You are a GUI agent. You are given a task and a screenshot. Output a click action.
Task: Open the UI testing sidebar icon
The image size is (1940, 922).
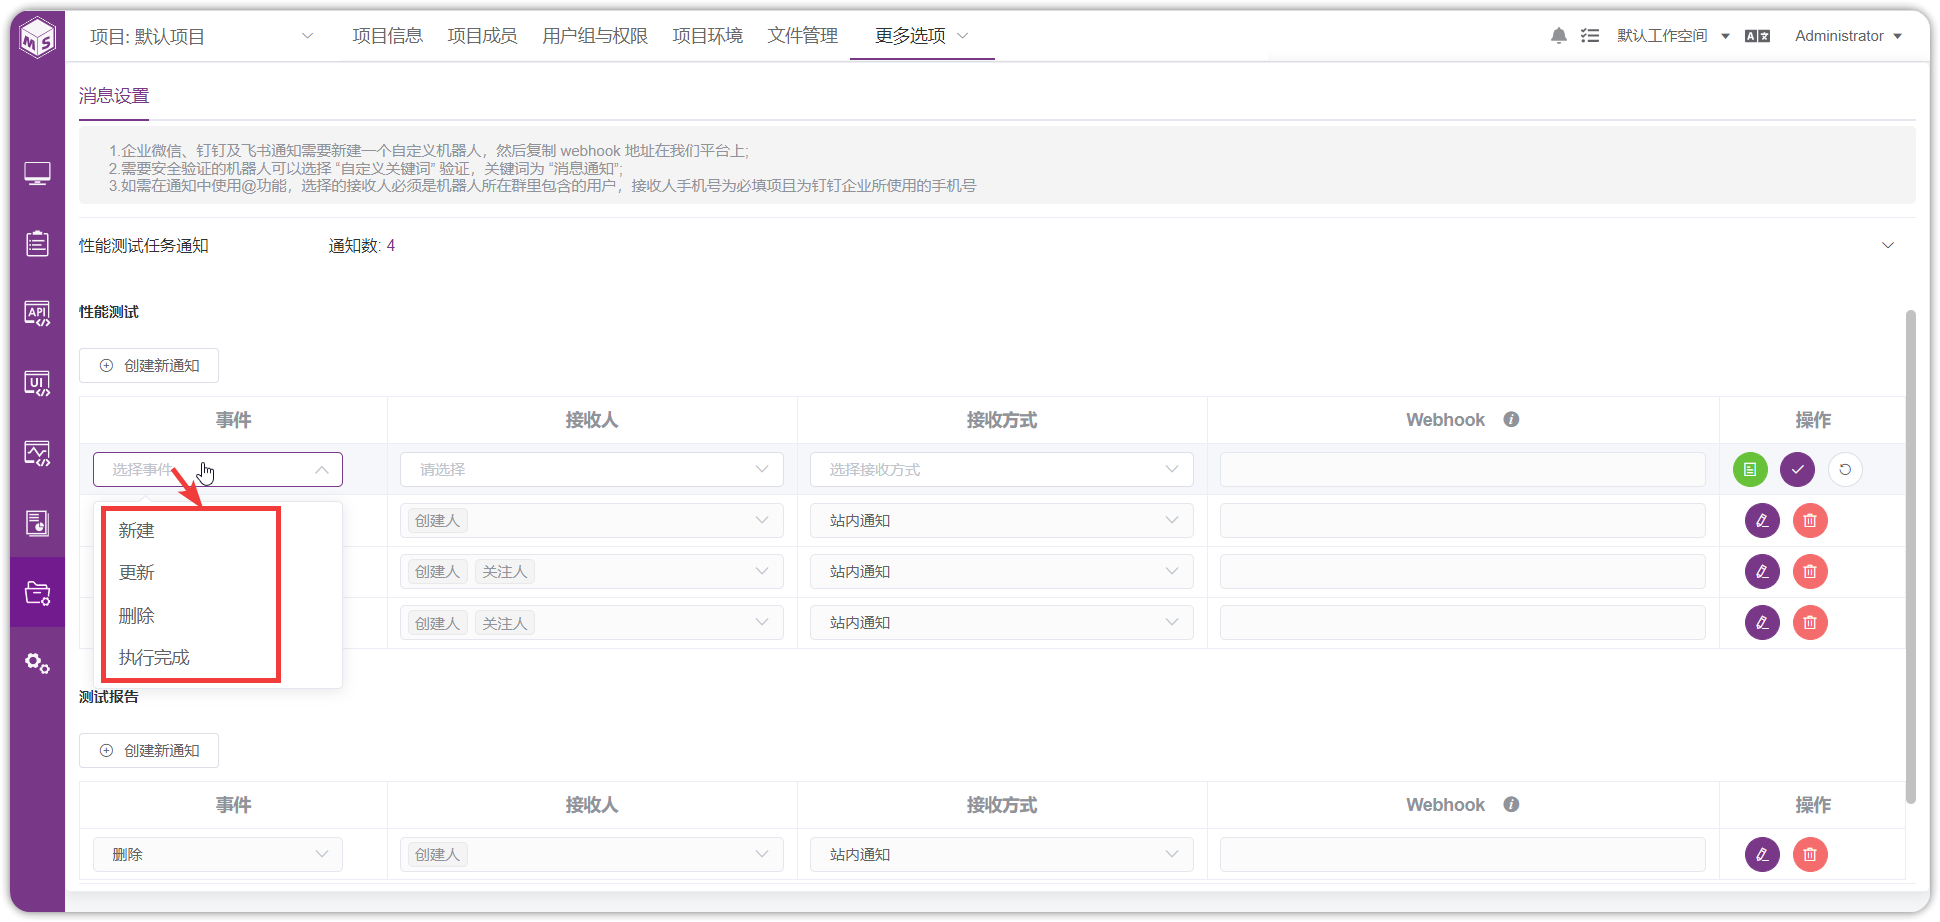tap(37, 383)
